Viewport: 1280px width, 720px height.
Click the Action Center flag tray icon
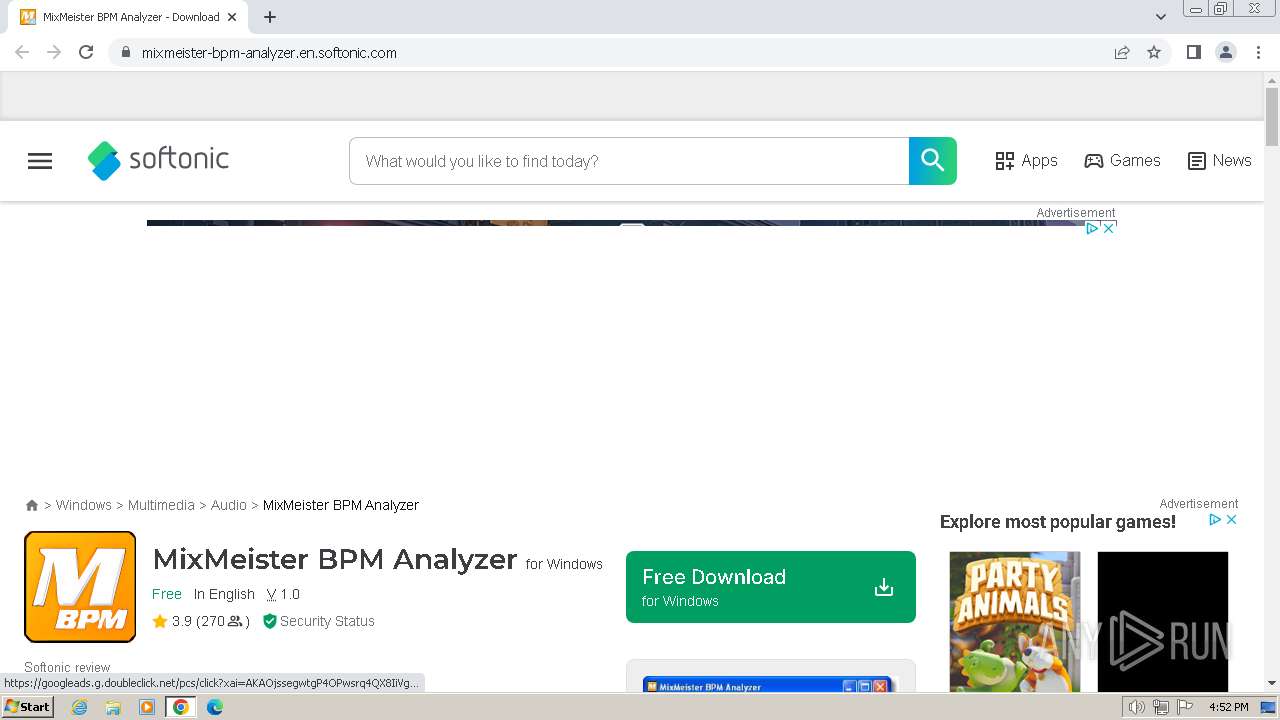1185,707
